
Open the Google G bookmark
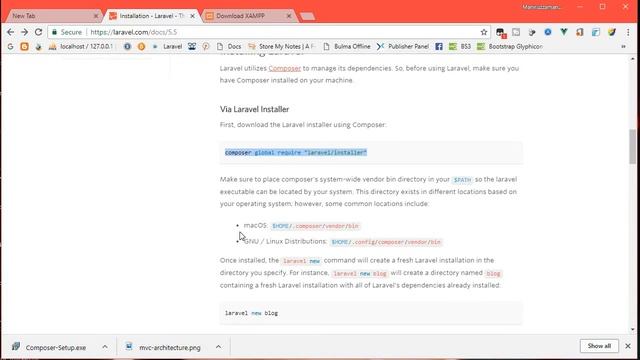pyautogui.click(x=10, y=47)
